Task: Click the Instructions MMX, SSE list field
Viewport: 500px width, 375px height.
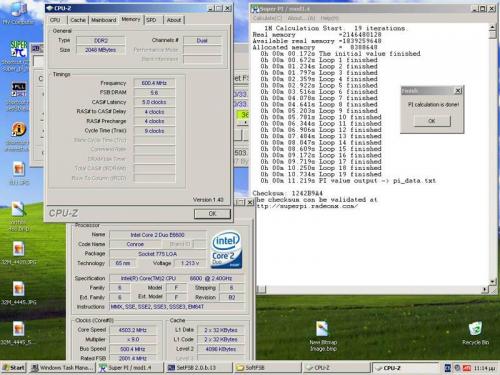Action: pos(177,307)
